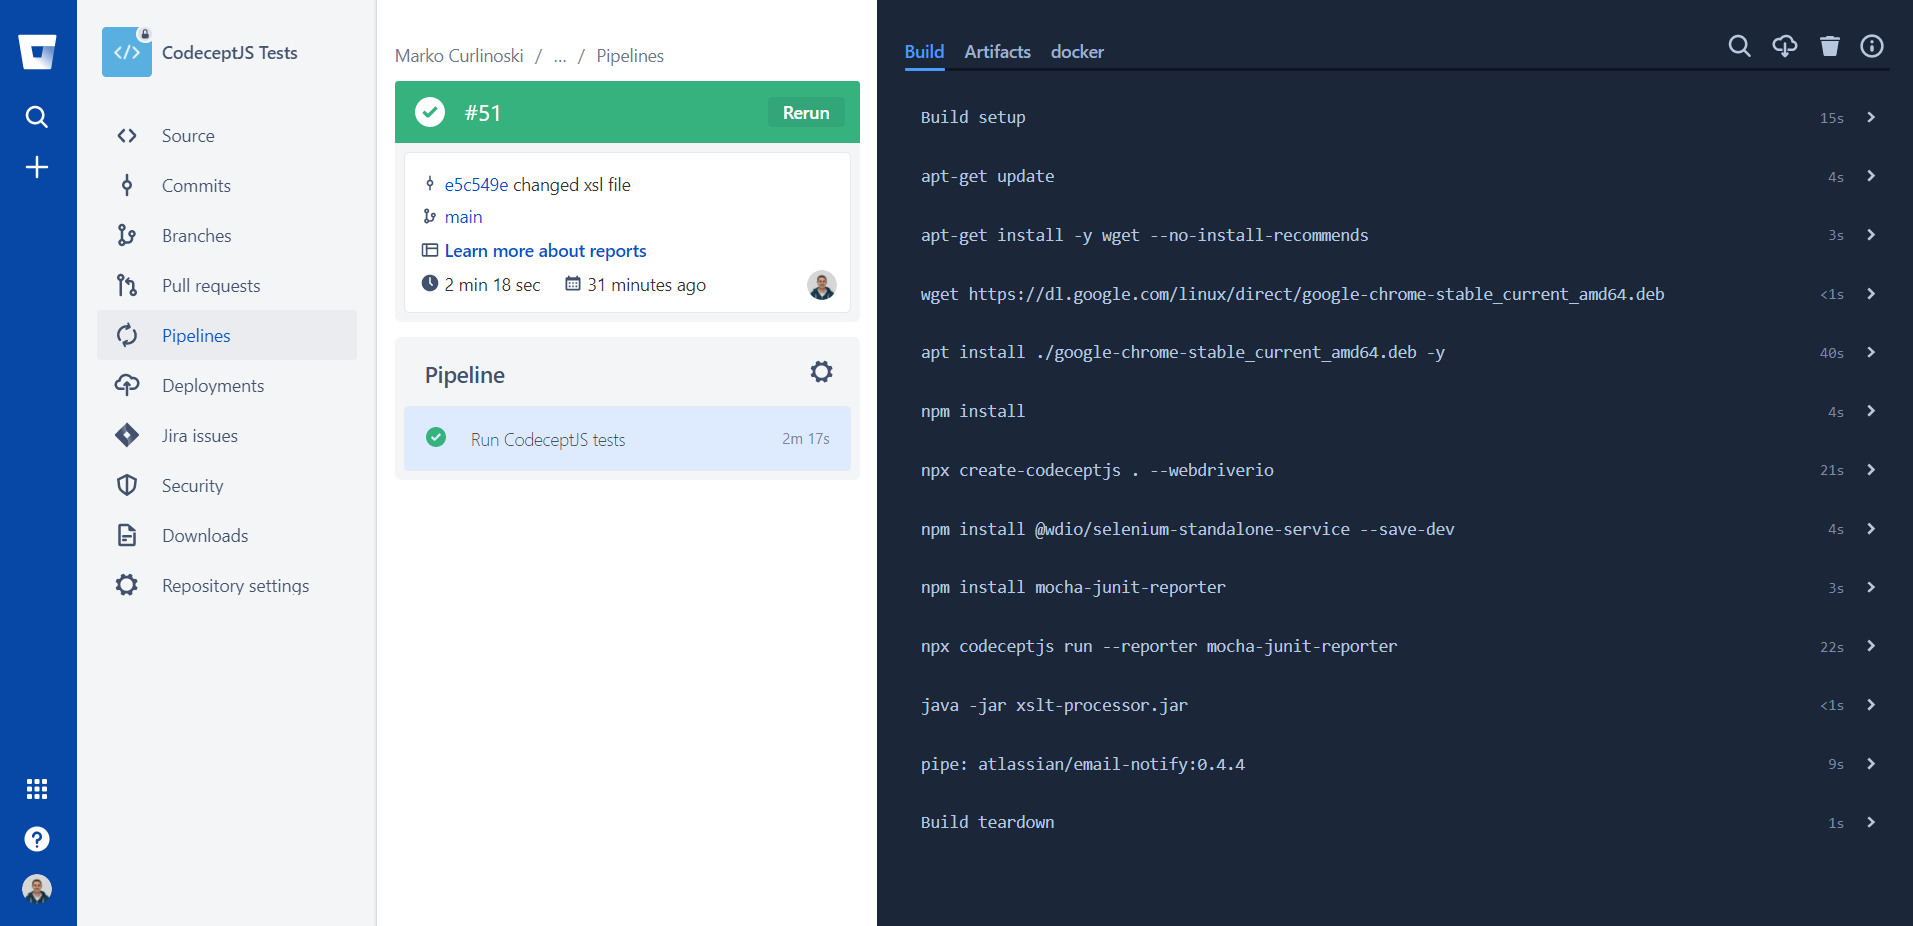Open the Bitbucket home logo

(37, 52)
